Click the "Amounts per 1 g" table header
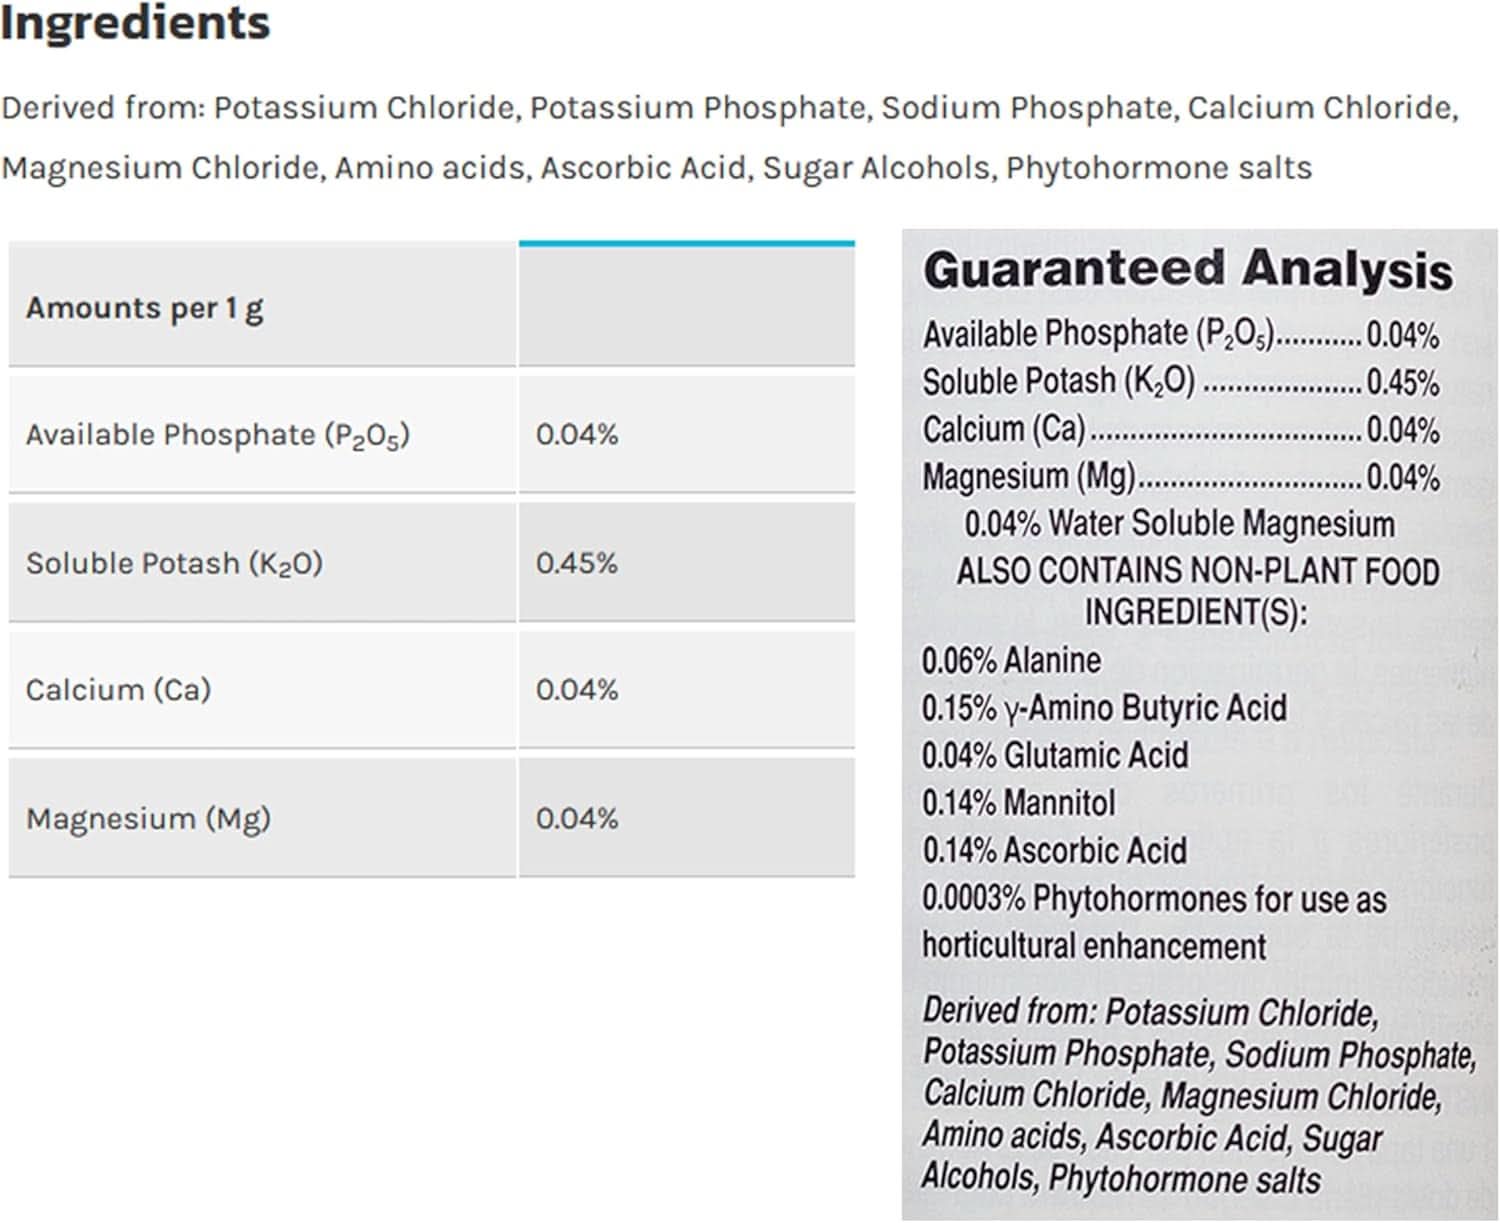This screenshot has height=1223, width=1500. tap(145, 308)
